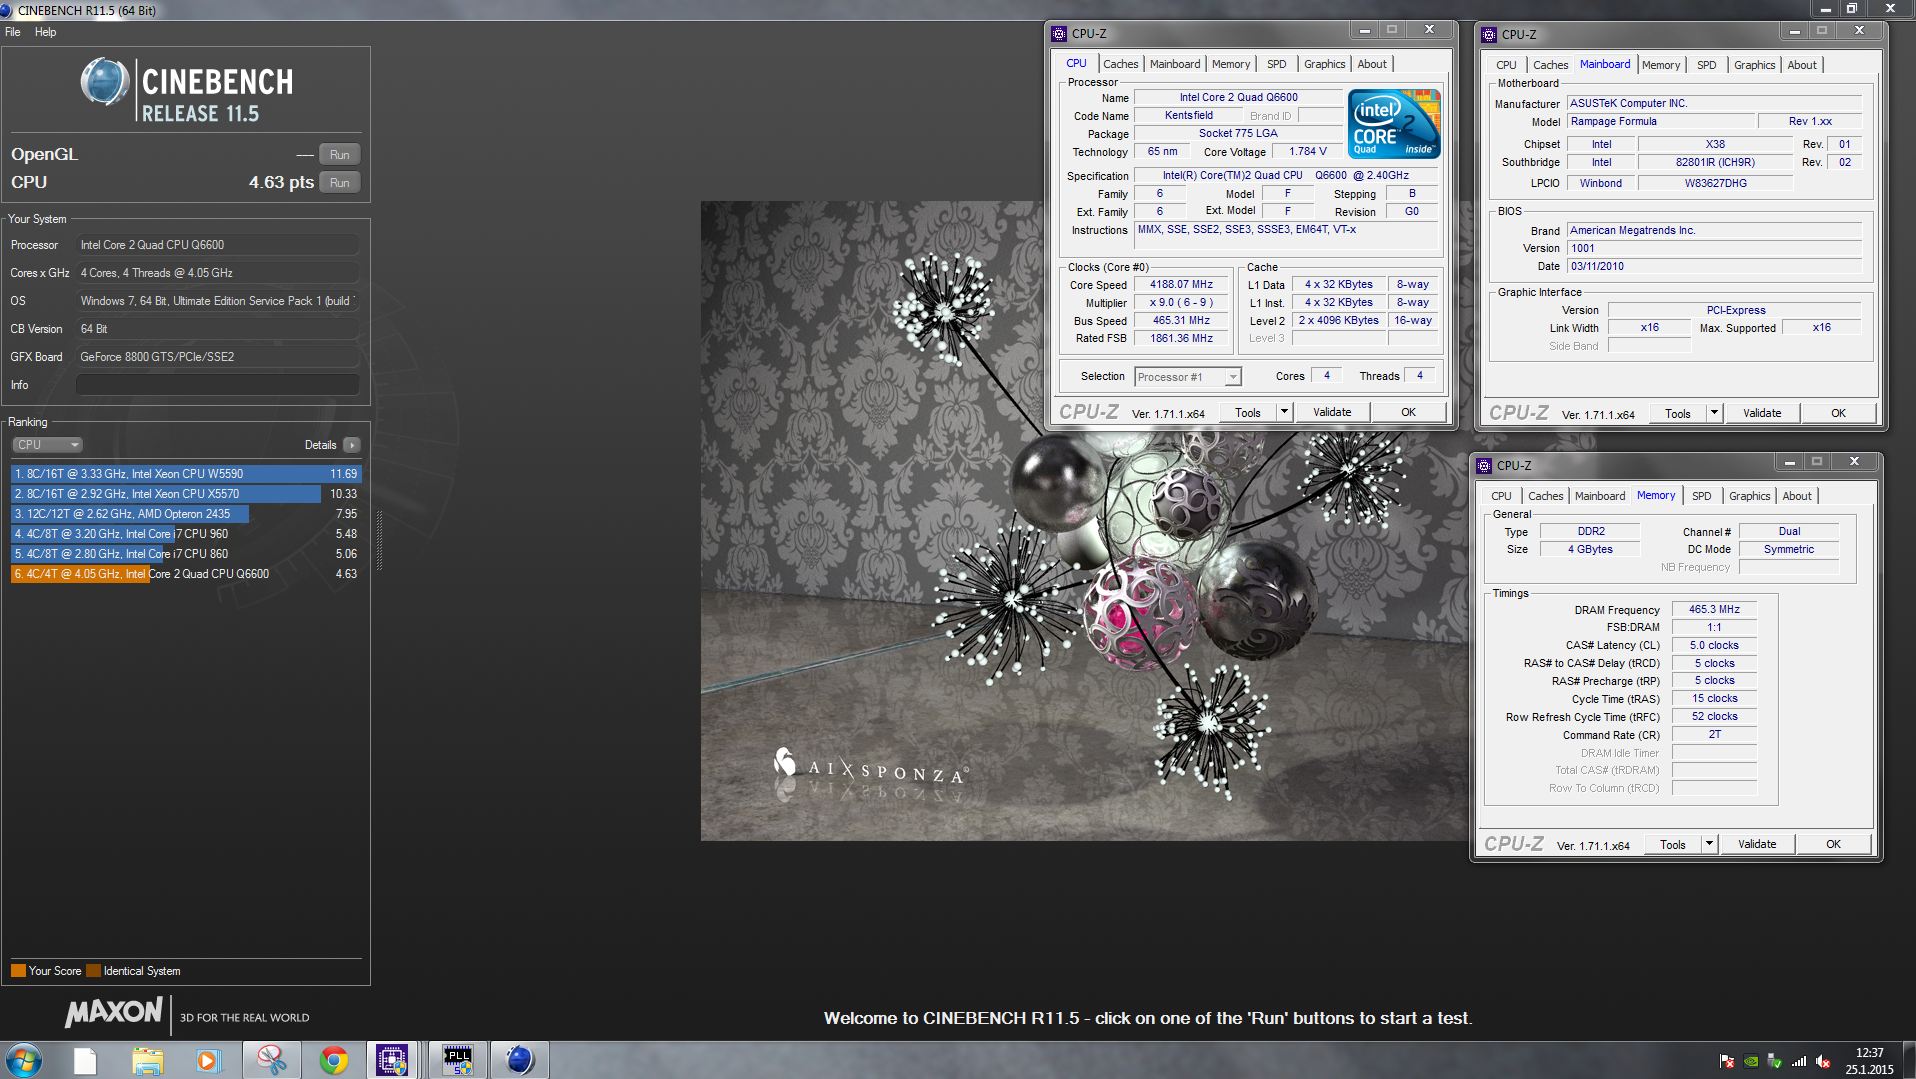
Task: Open SPD tab in CPU-Z CPU window
Action: click(x=1276, y=64)
